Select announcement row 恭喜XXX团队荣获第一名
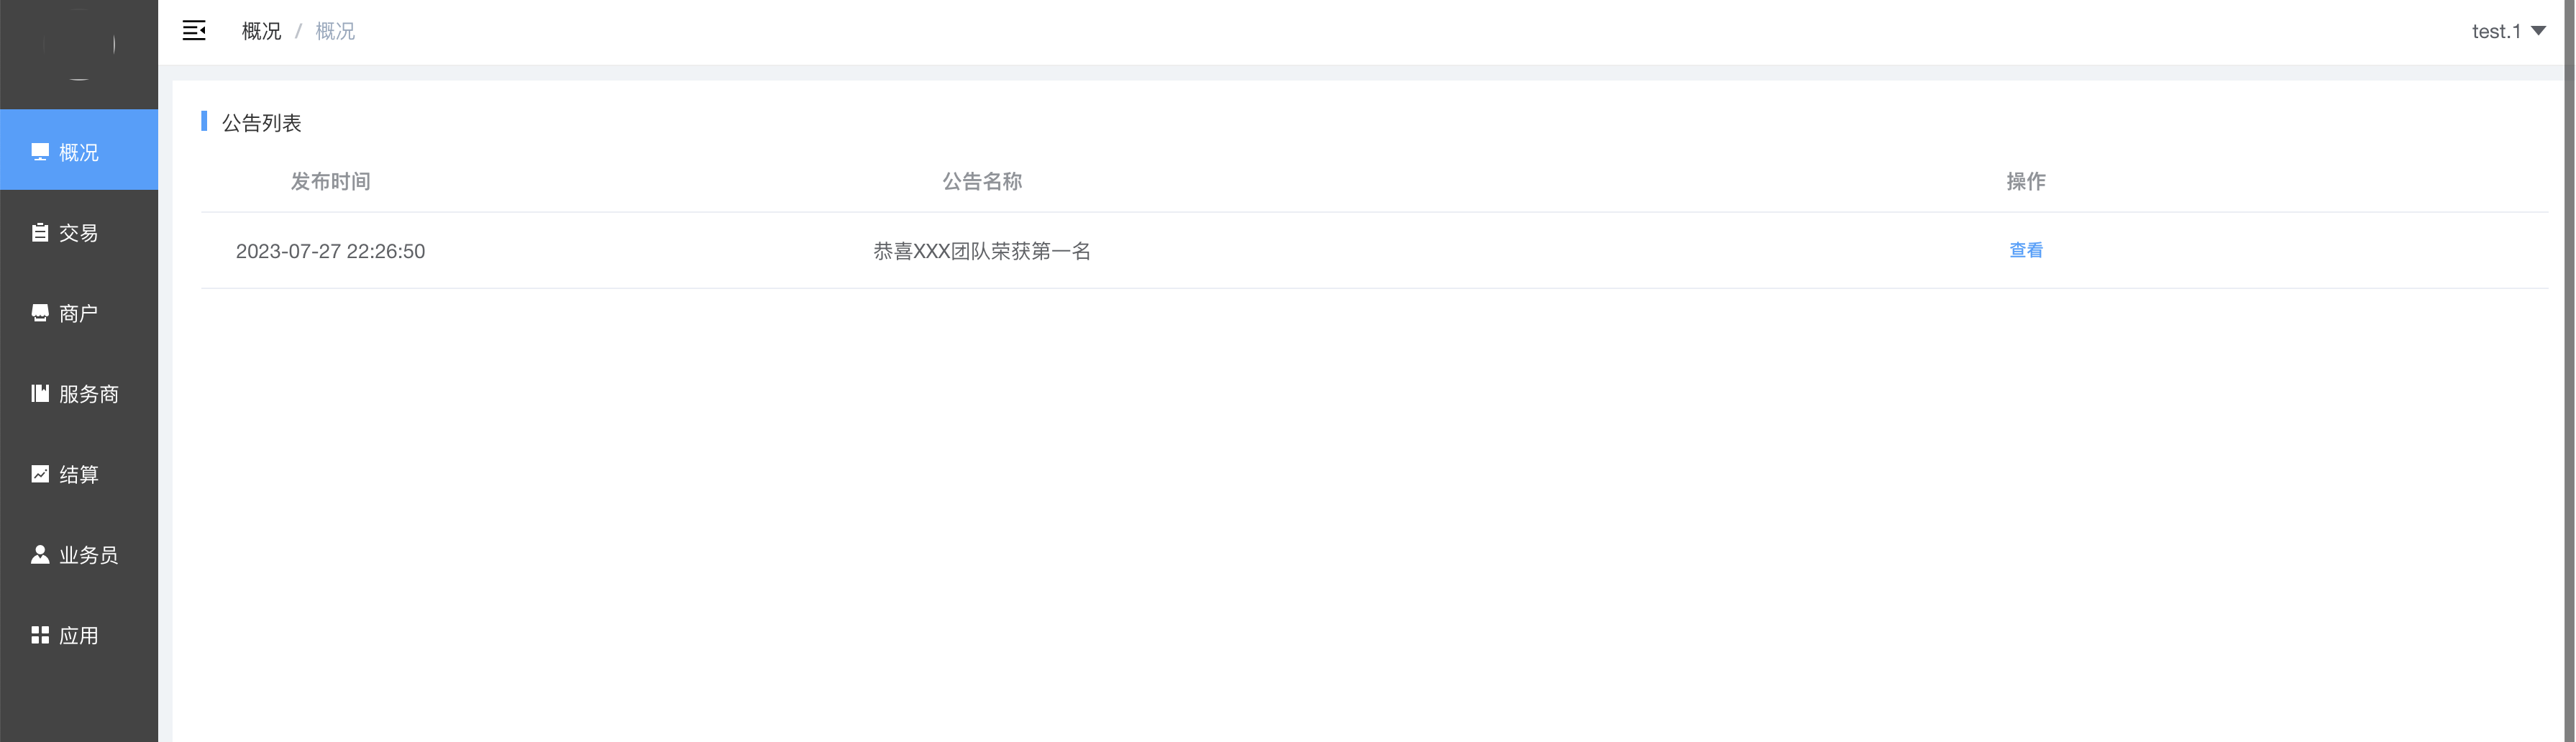Screen dimensions: 2576x742 (x=1374, y=251)
